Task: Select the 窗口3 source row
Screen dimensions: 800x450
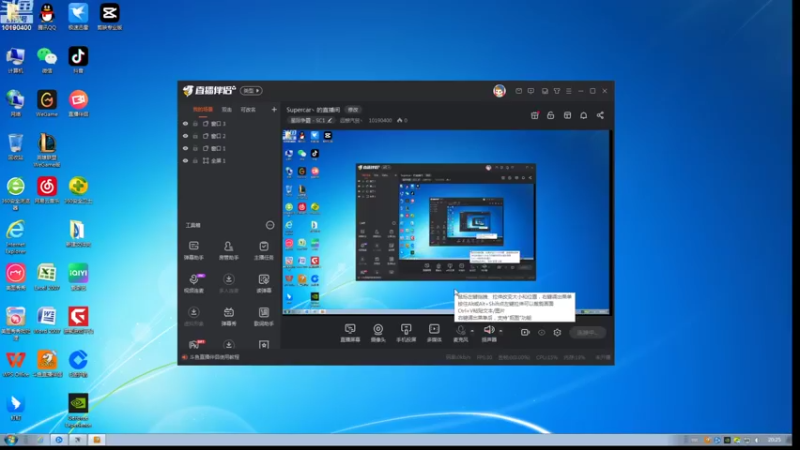Action: point(229,123)
